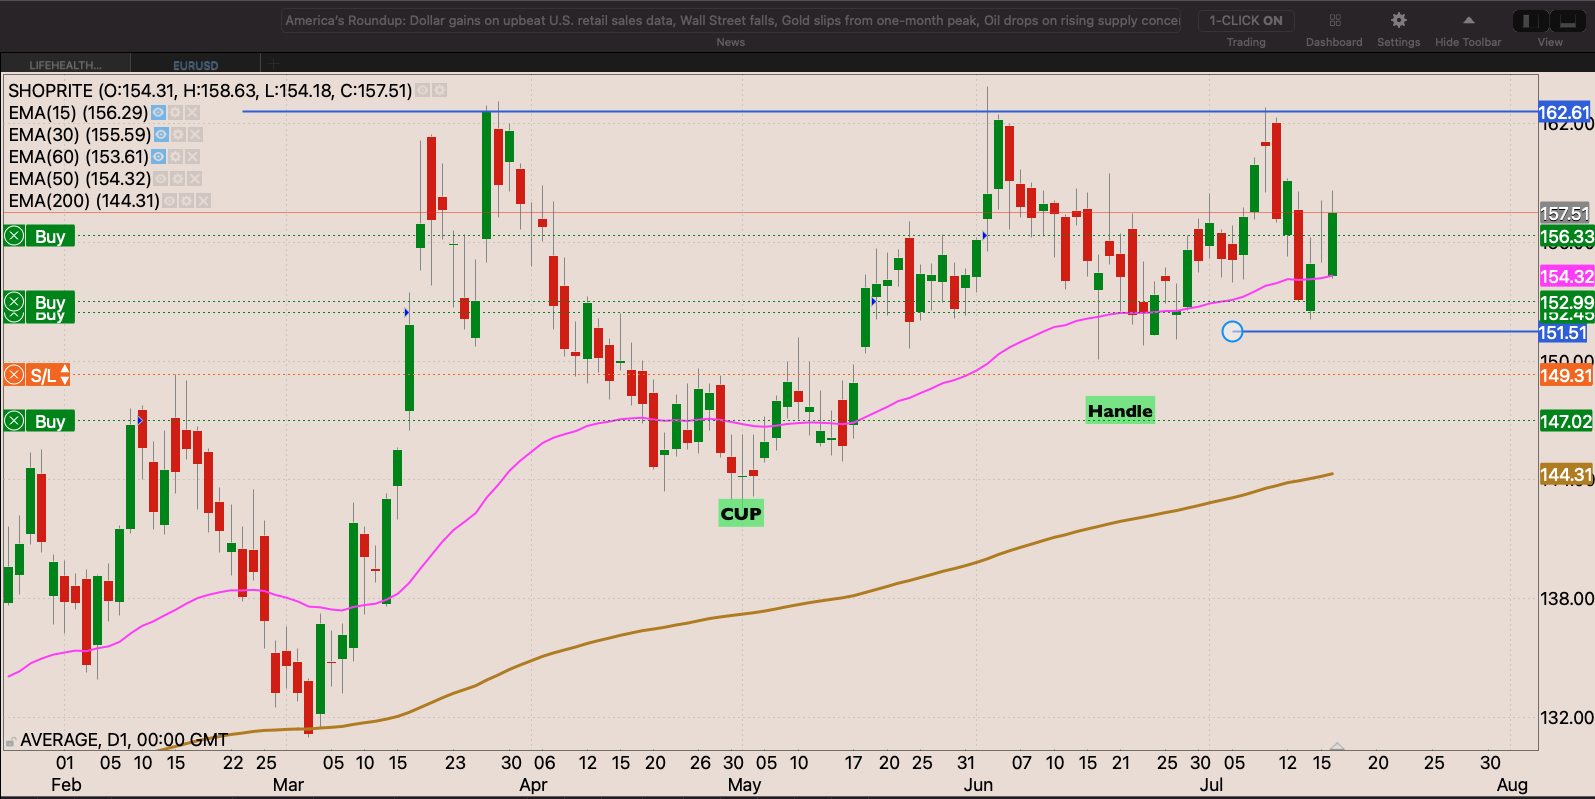Add a new chart tab with plus
The width and height of the screenshot is (1595, 799).
(273, 64)
